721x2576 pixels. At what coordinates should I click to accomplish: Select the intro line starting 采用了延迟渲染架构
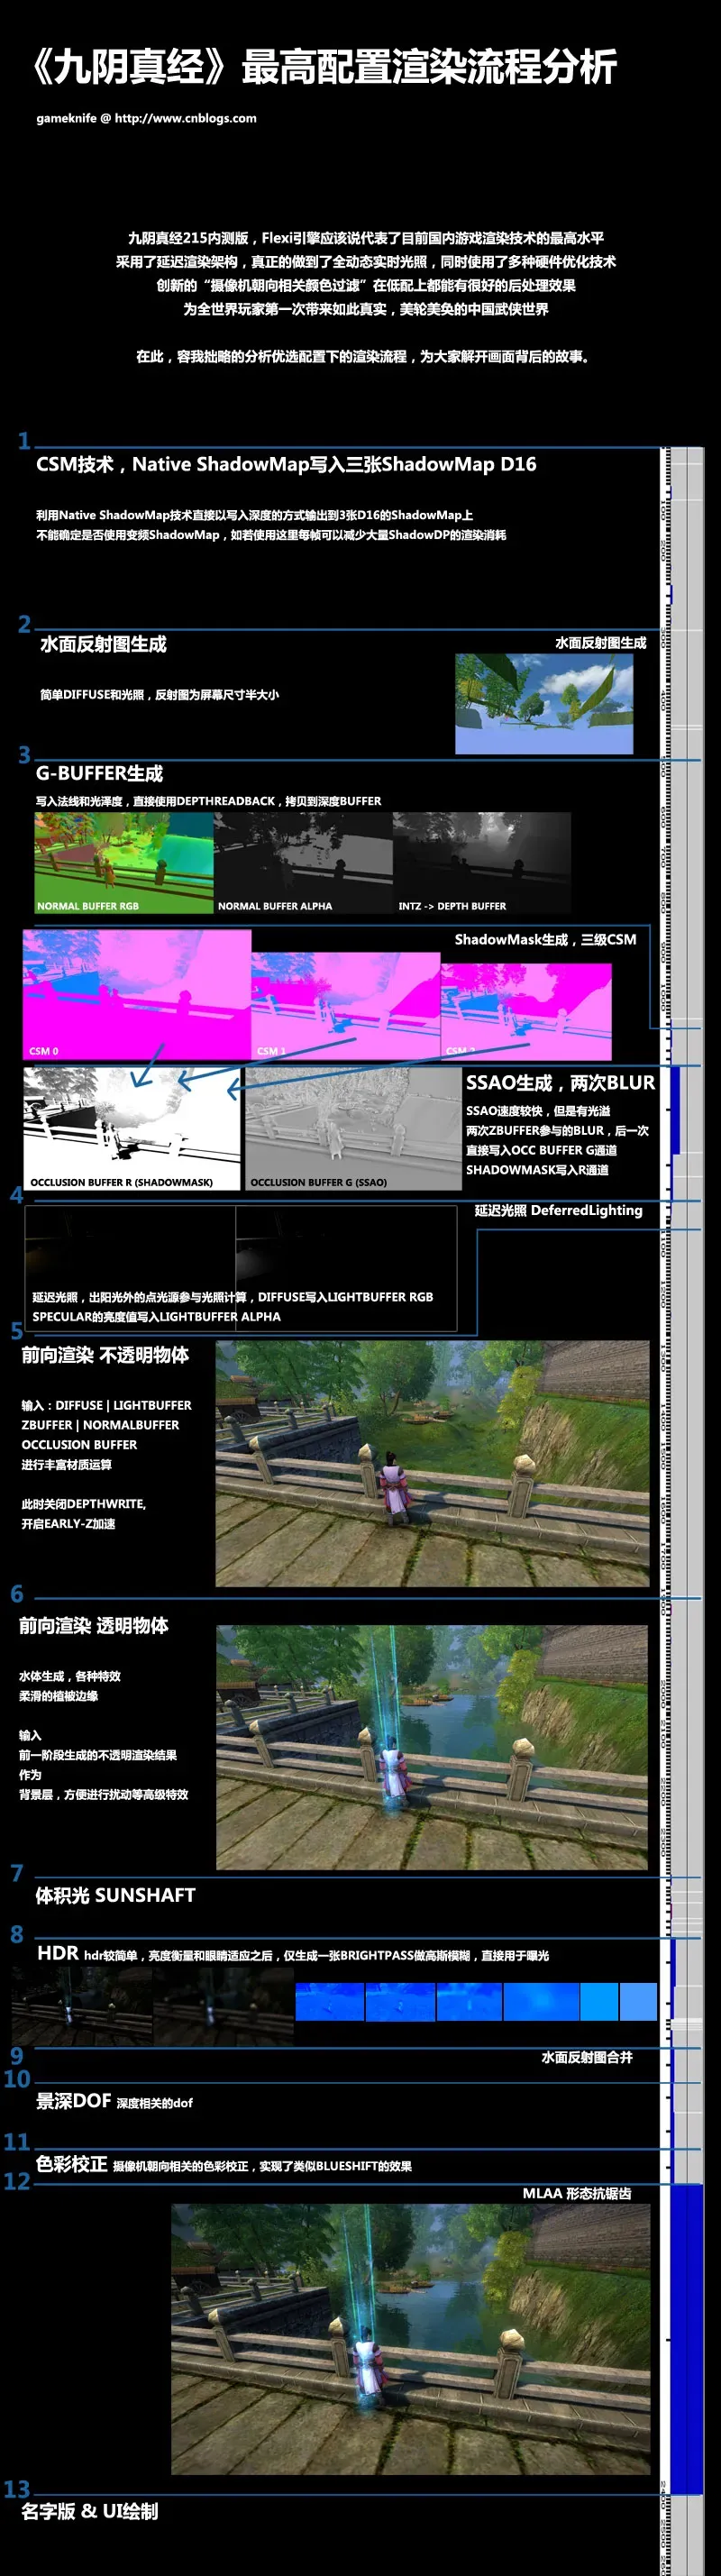pyautogui.click(x=366, y=262)
